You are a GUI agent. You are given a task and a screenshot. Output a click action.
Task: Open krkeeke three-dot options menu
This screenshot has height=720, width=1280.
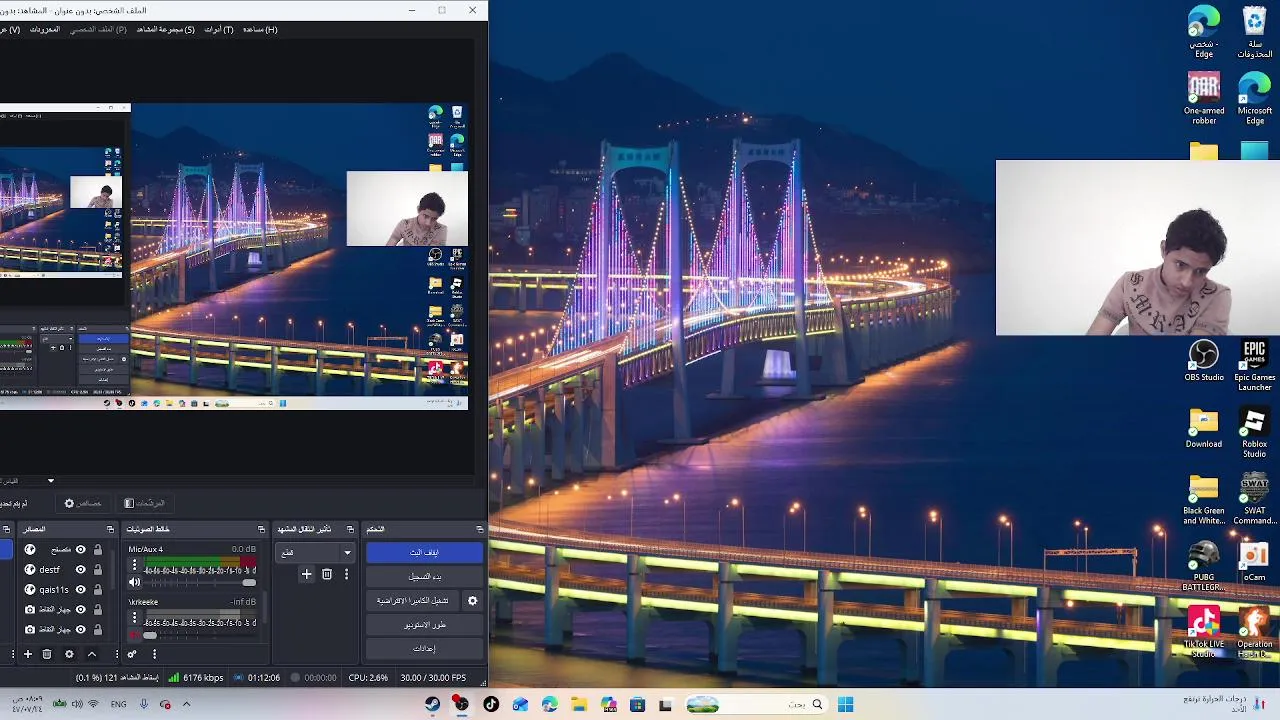click(x=134, y=619)
